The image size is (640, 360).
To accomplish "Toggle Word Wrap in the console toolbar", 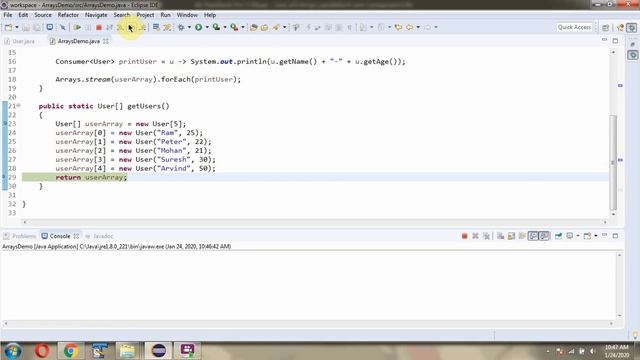I will (x=522, y=236).
